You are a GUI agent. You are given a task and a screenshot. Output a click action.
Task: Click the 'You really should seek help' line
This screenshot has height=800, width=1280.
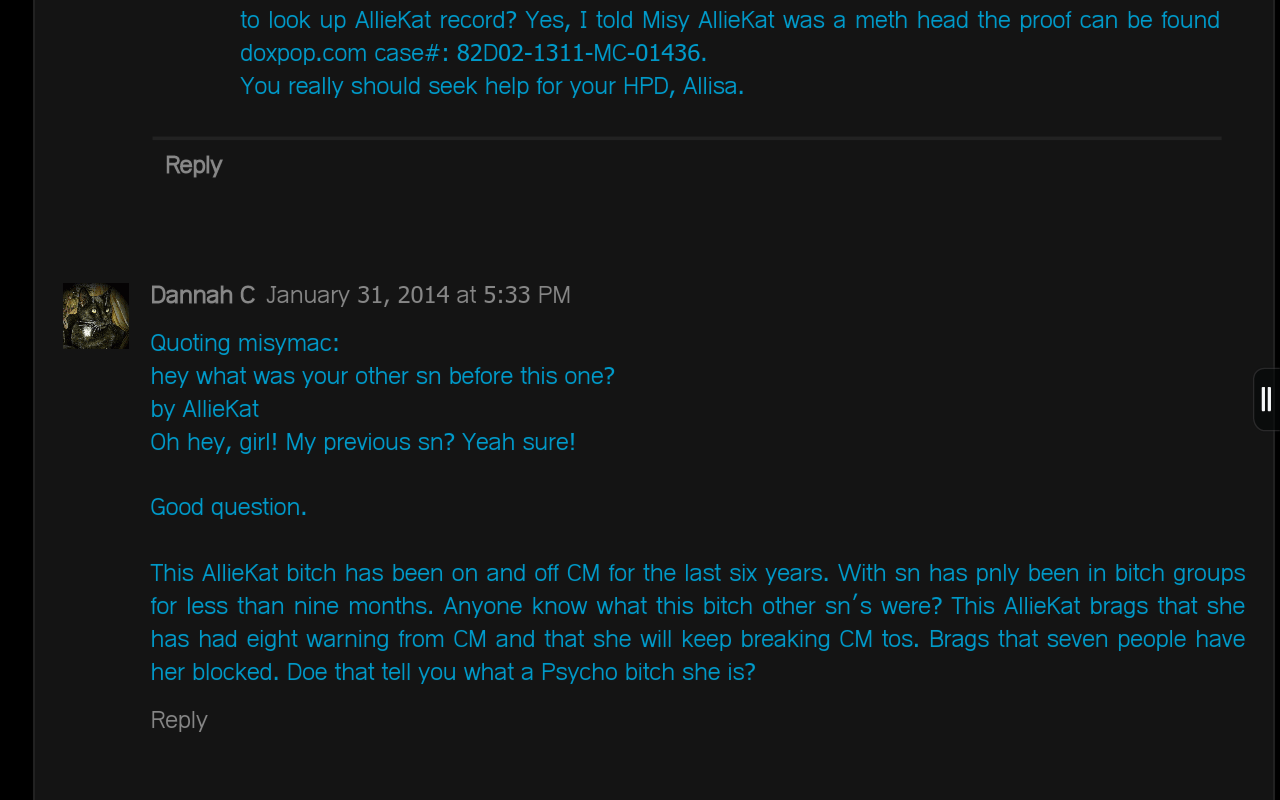pos(492,86)
